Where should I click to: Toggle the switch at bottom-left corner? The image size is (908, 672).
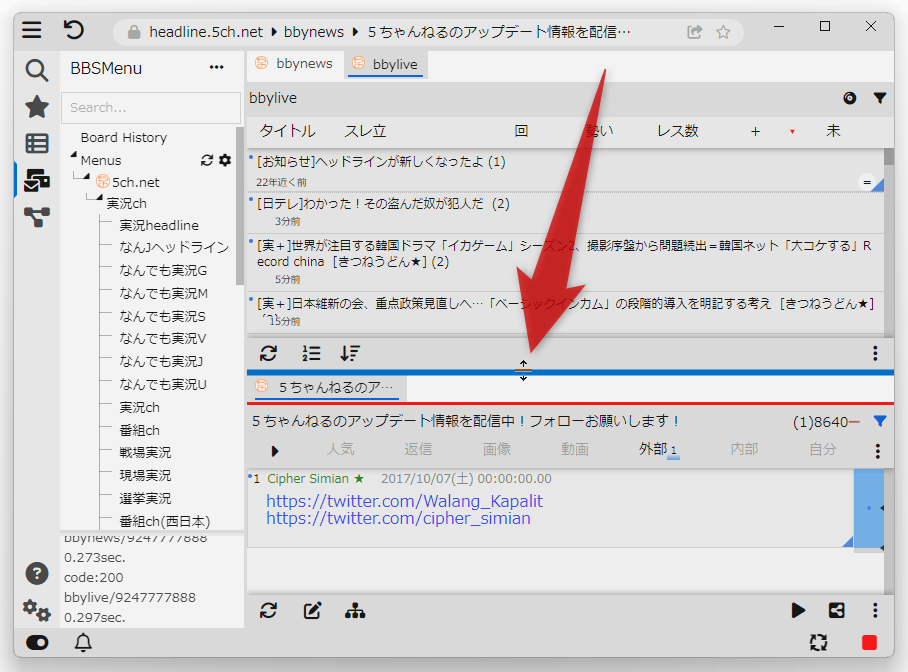37,642
